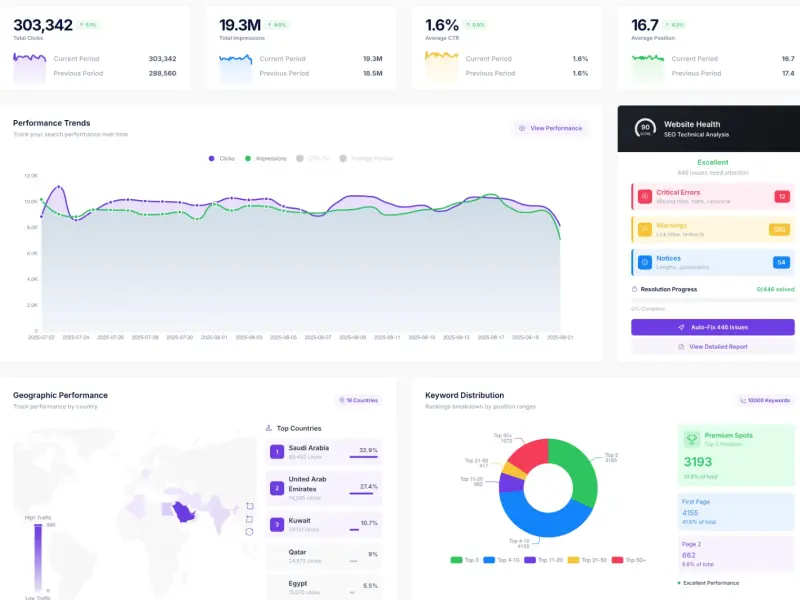Screen dimensions: 800x600
Task: Toggle the Clicks series in chart legend
Action: tap(221, 159)
